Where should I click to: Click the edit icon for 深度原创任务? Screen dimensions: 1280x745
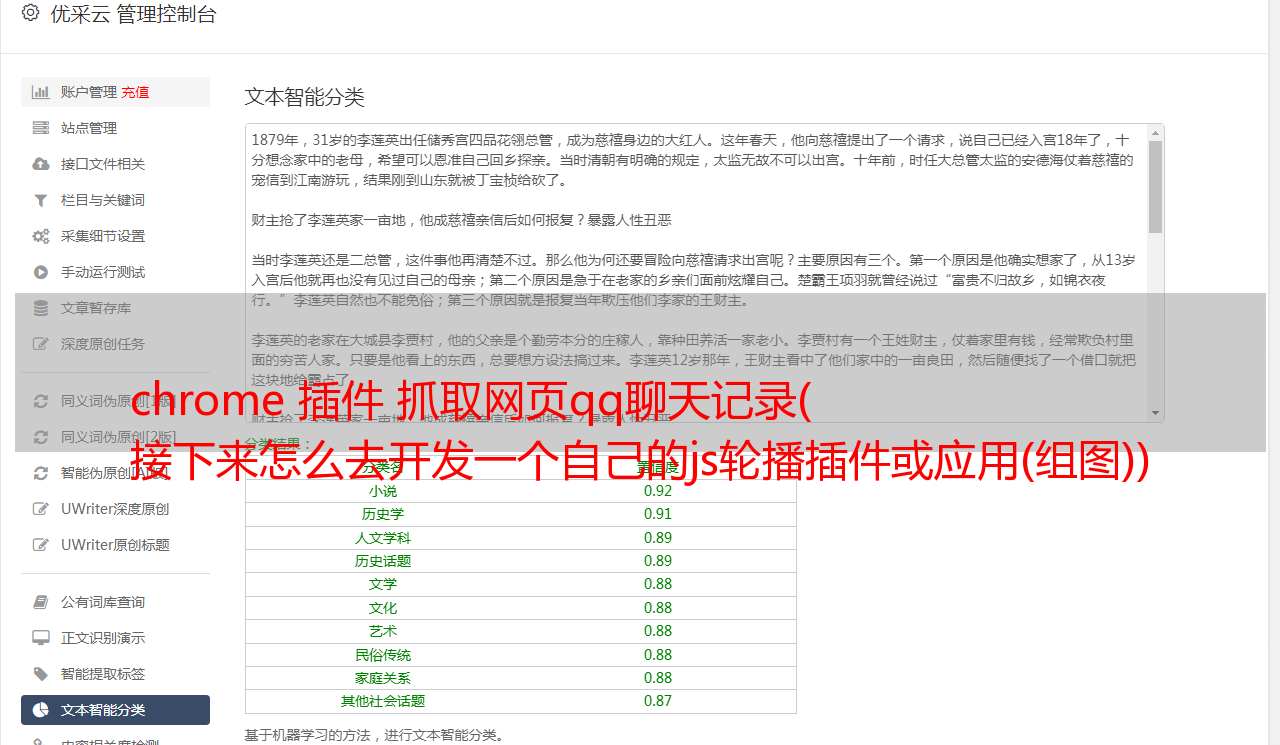40,344
